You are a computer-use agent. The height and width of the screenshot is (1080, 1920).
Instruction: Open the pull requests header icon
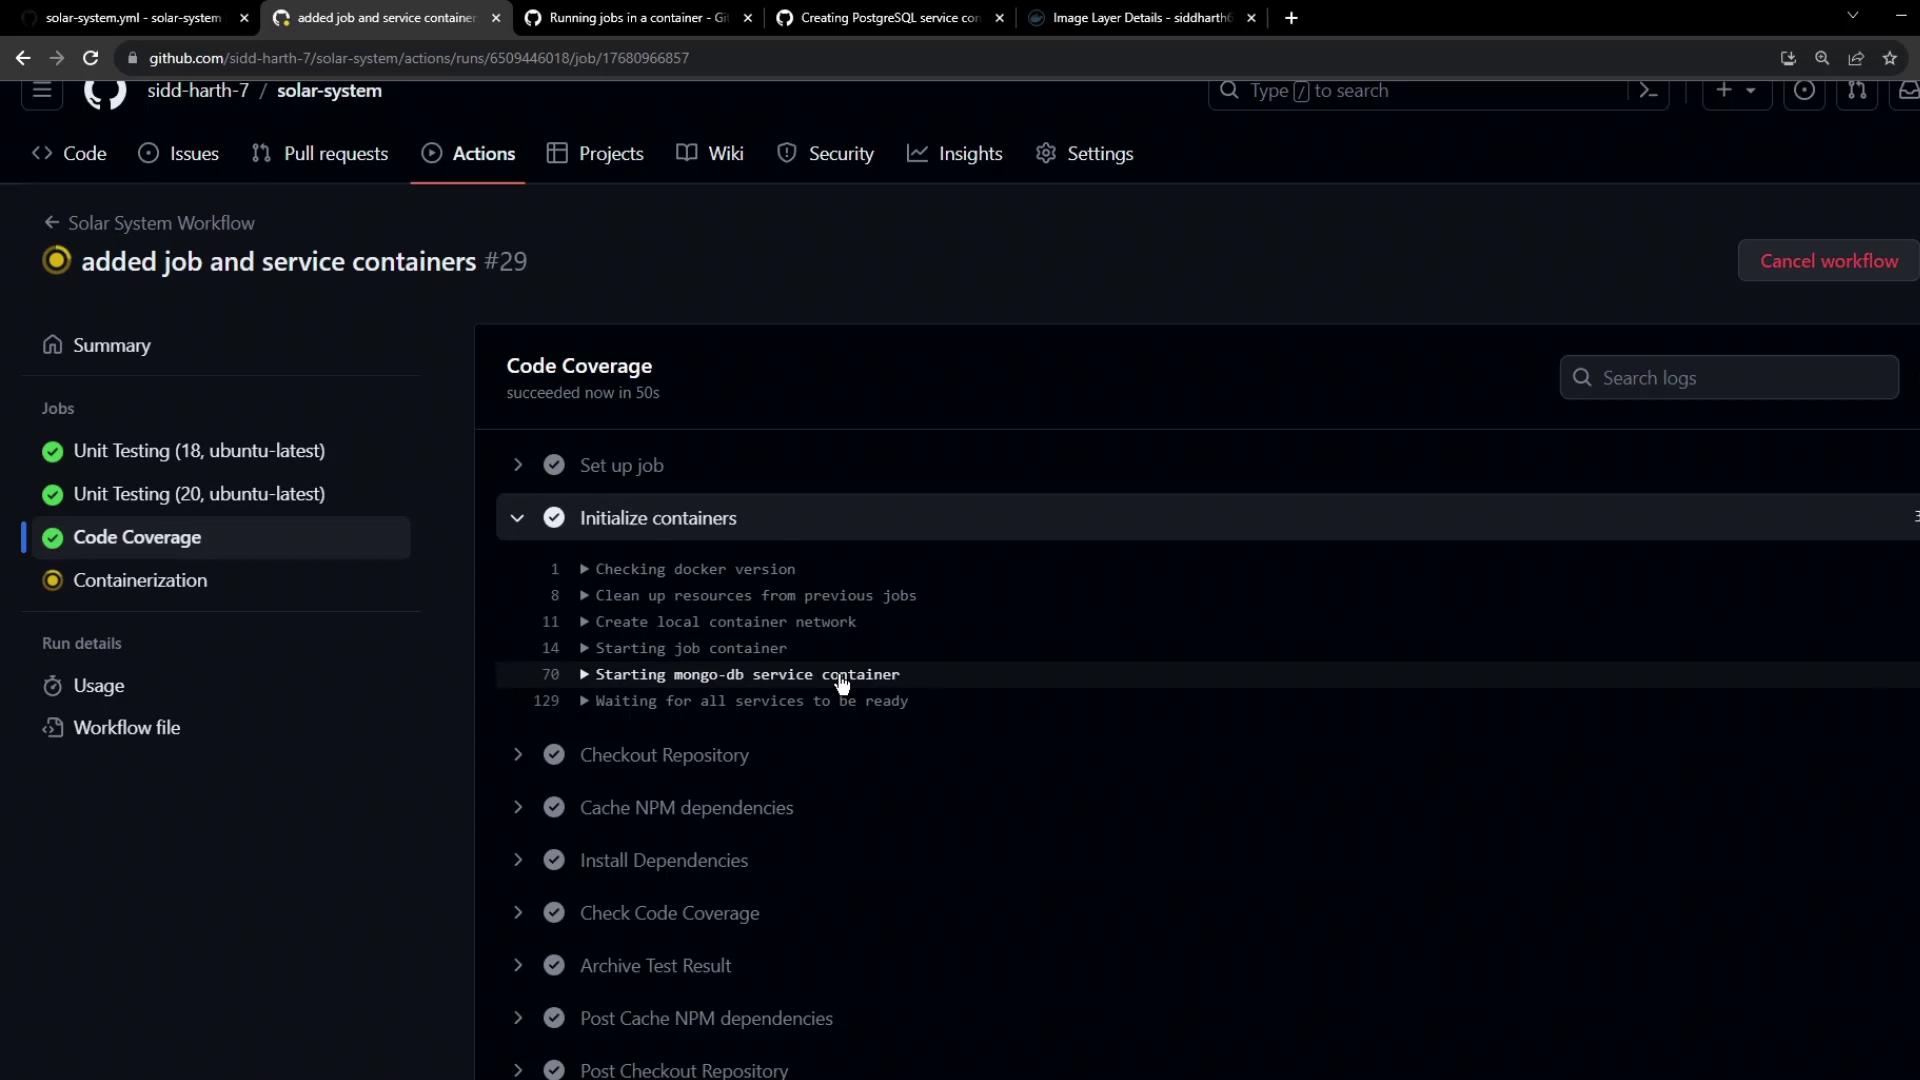click(1857, 91)
